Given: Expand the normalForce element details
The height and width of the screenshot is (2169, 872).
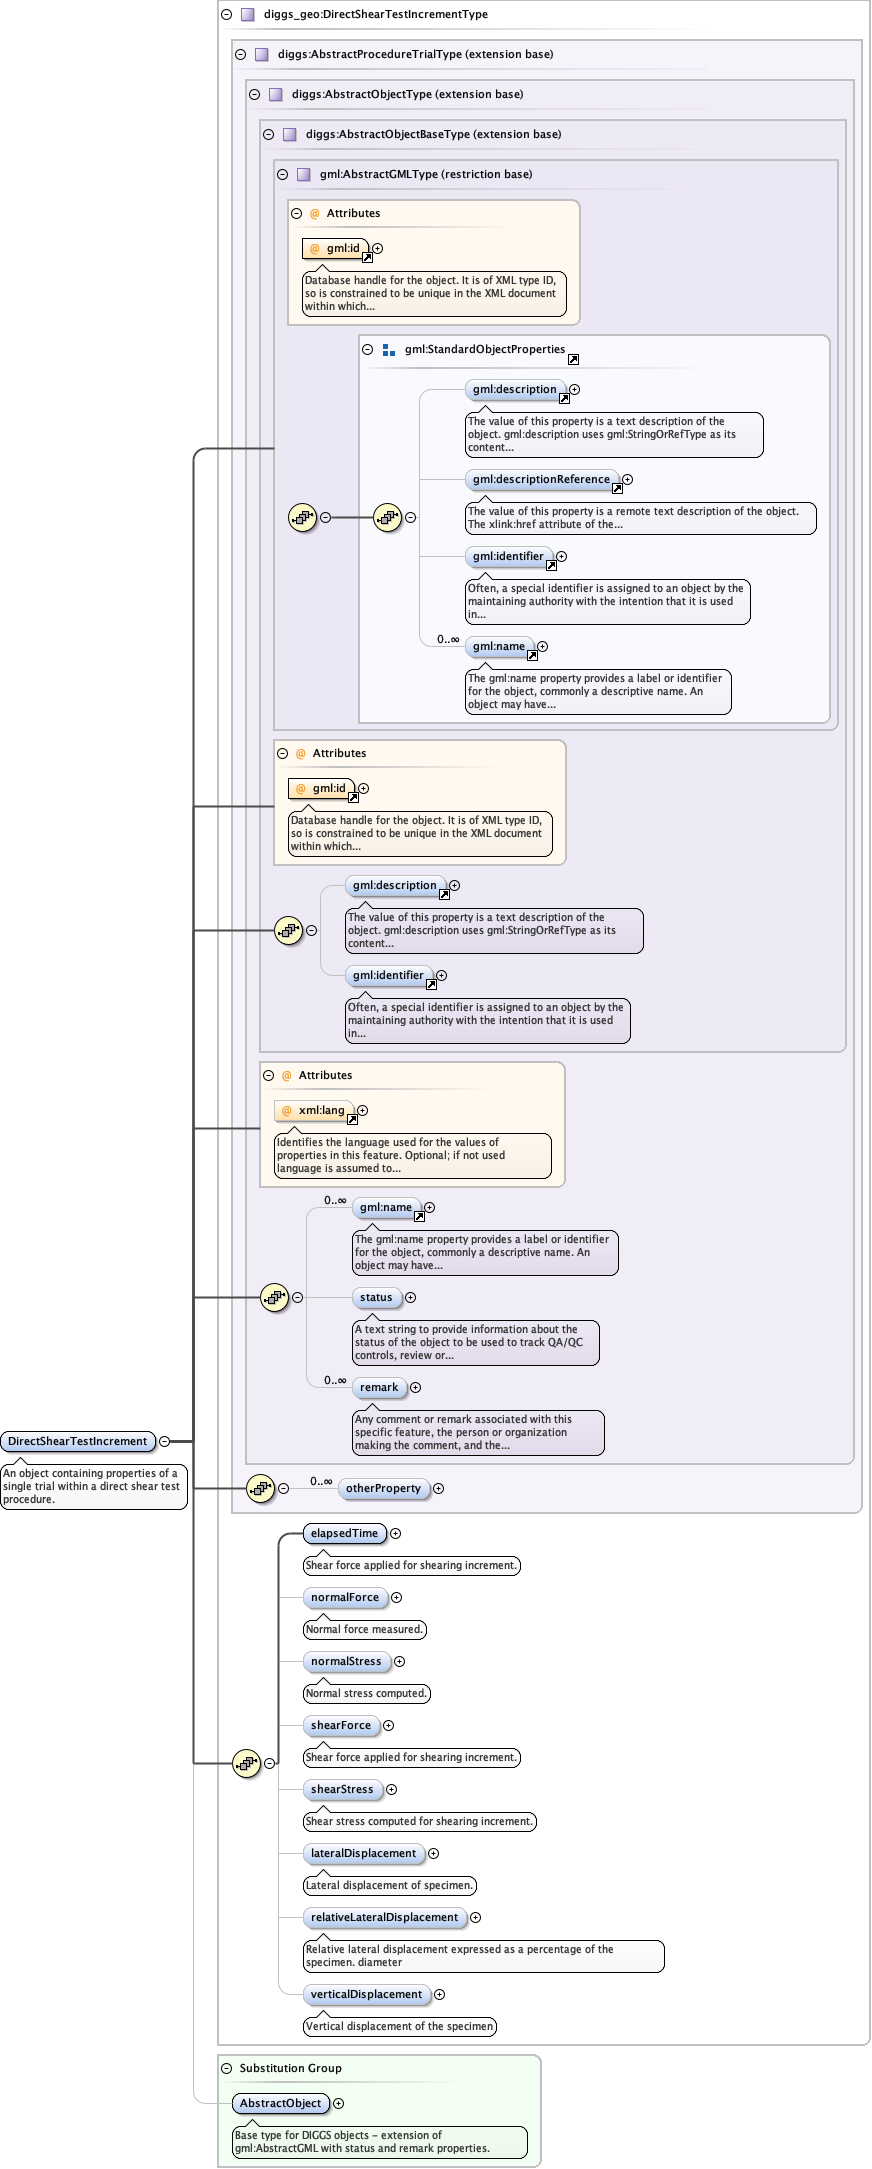Looking at the screenshot, I should pyautogui.click(x=397, y=1598).
